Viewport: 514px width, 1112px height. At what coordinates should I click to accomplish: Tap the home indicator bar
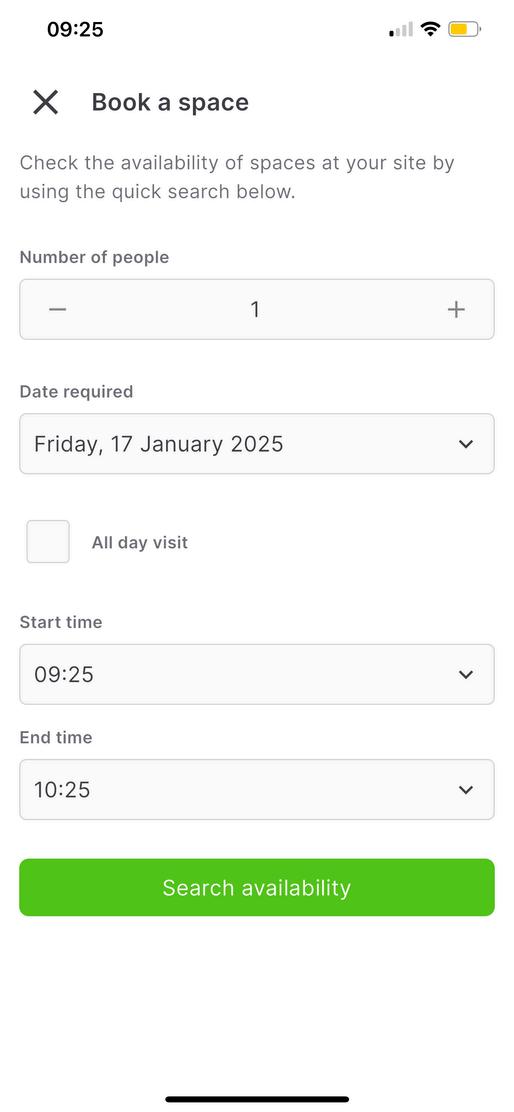pos(257,1099)
